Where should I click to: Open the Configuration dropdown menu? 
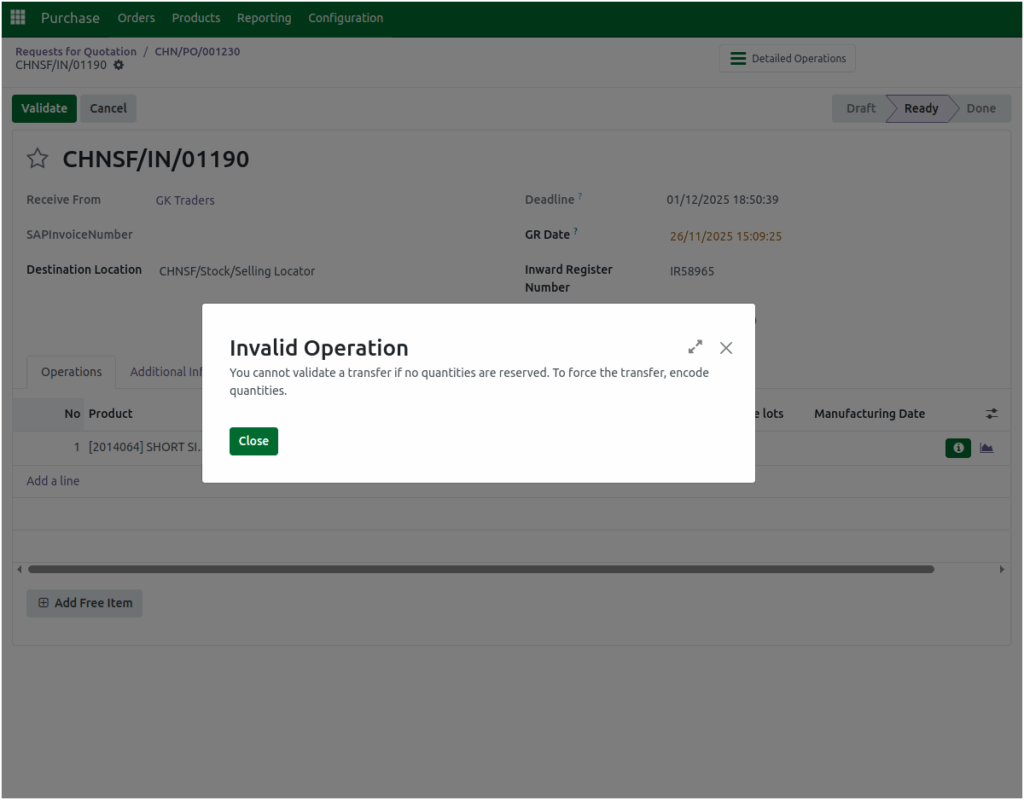[345, 17]
